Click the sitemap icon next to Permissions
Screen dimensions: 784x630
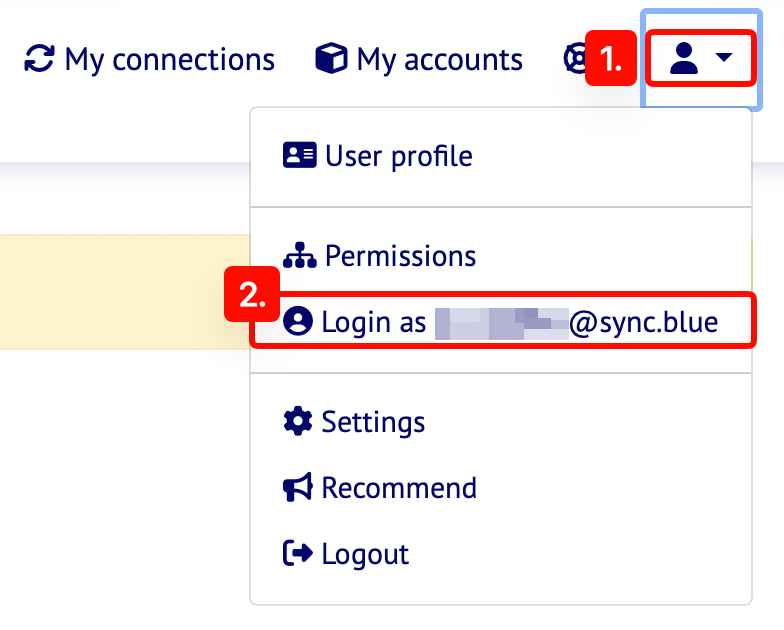coord(299,256)
